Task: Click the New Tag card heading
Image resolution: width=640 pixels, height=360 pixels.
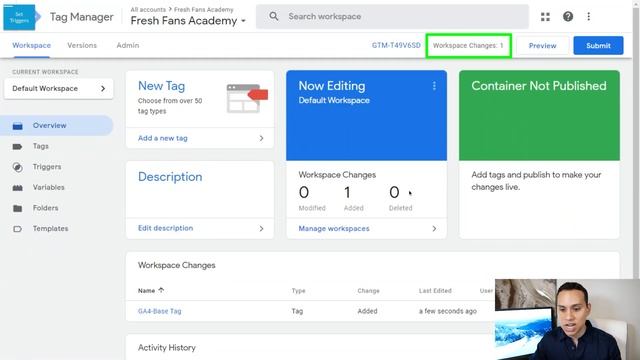Action: click(161, 86)
